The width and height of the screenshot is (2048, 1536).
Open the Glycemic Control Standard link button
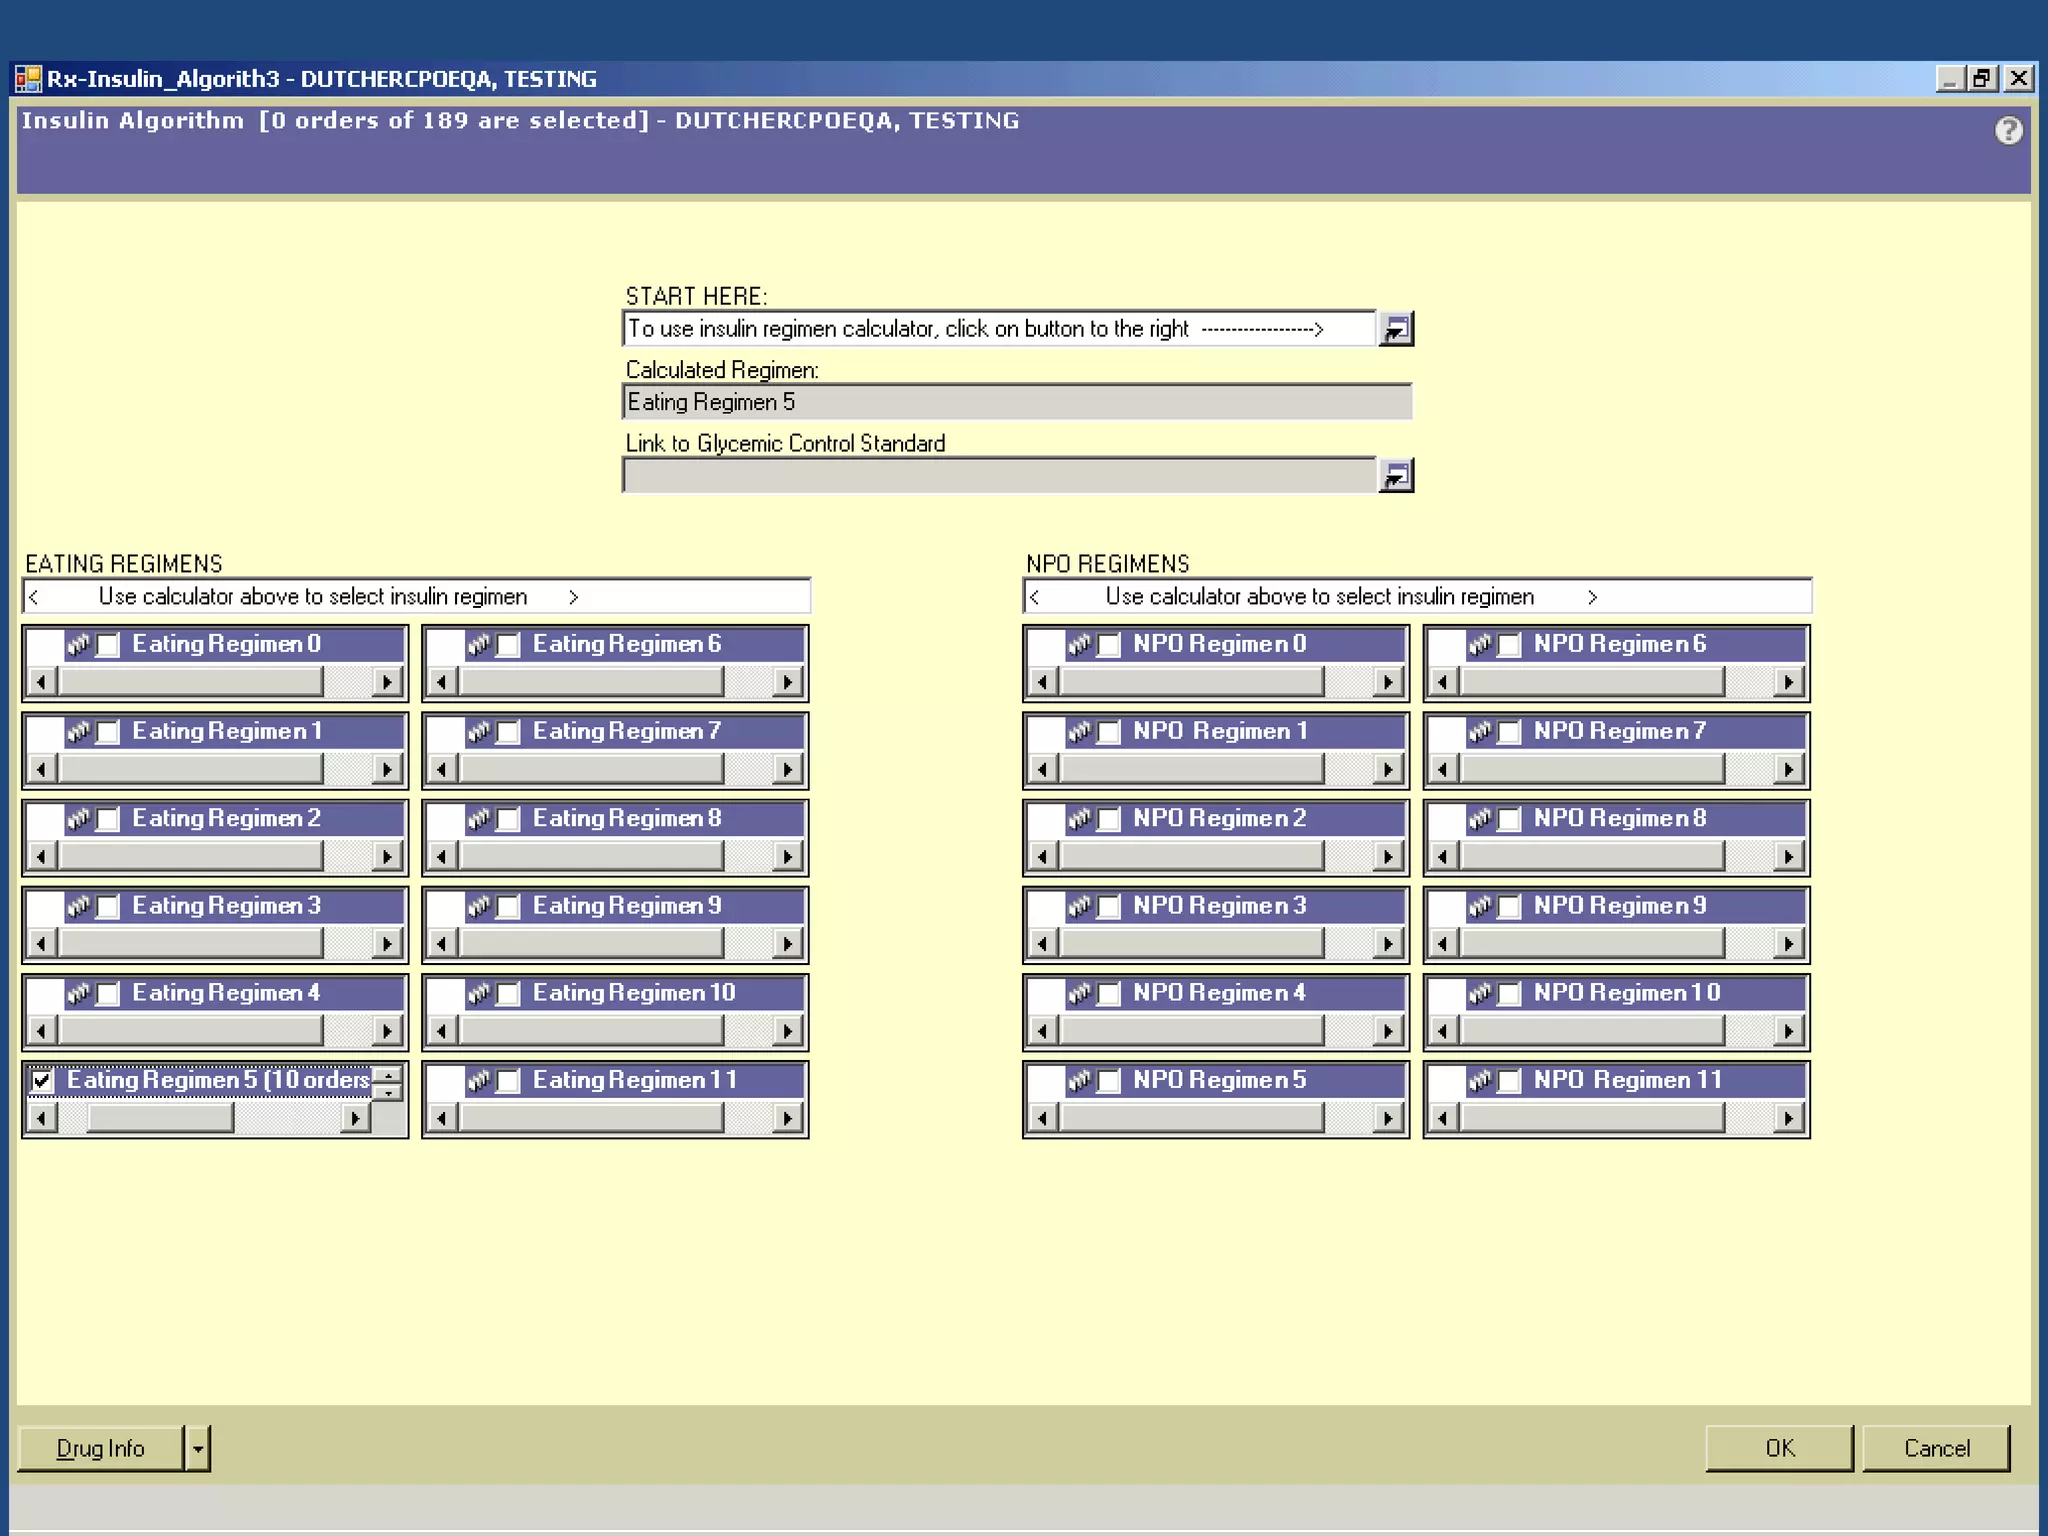click(x=1395, y=476)
